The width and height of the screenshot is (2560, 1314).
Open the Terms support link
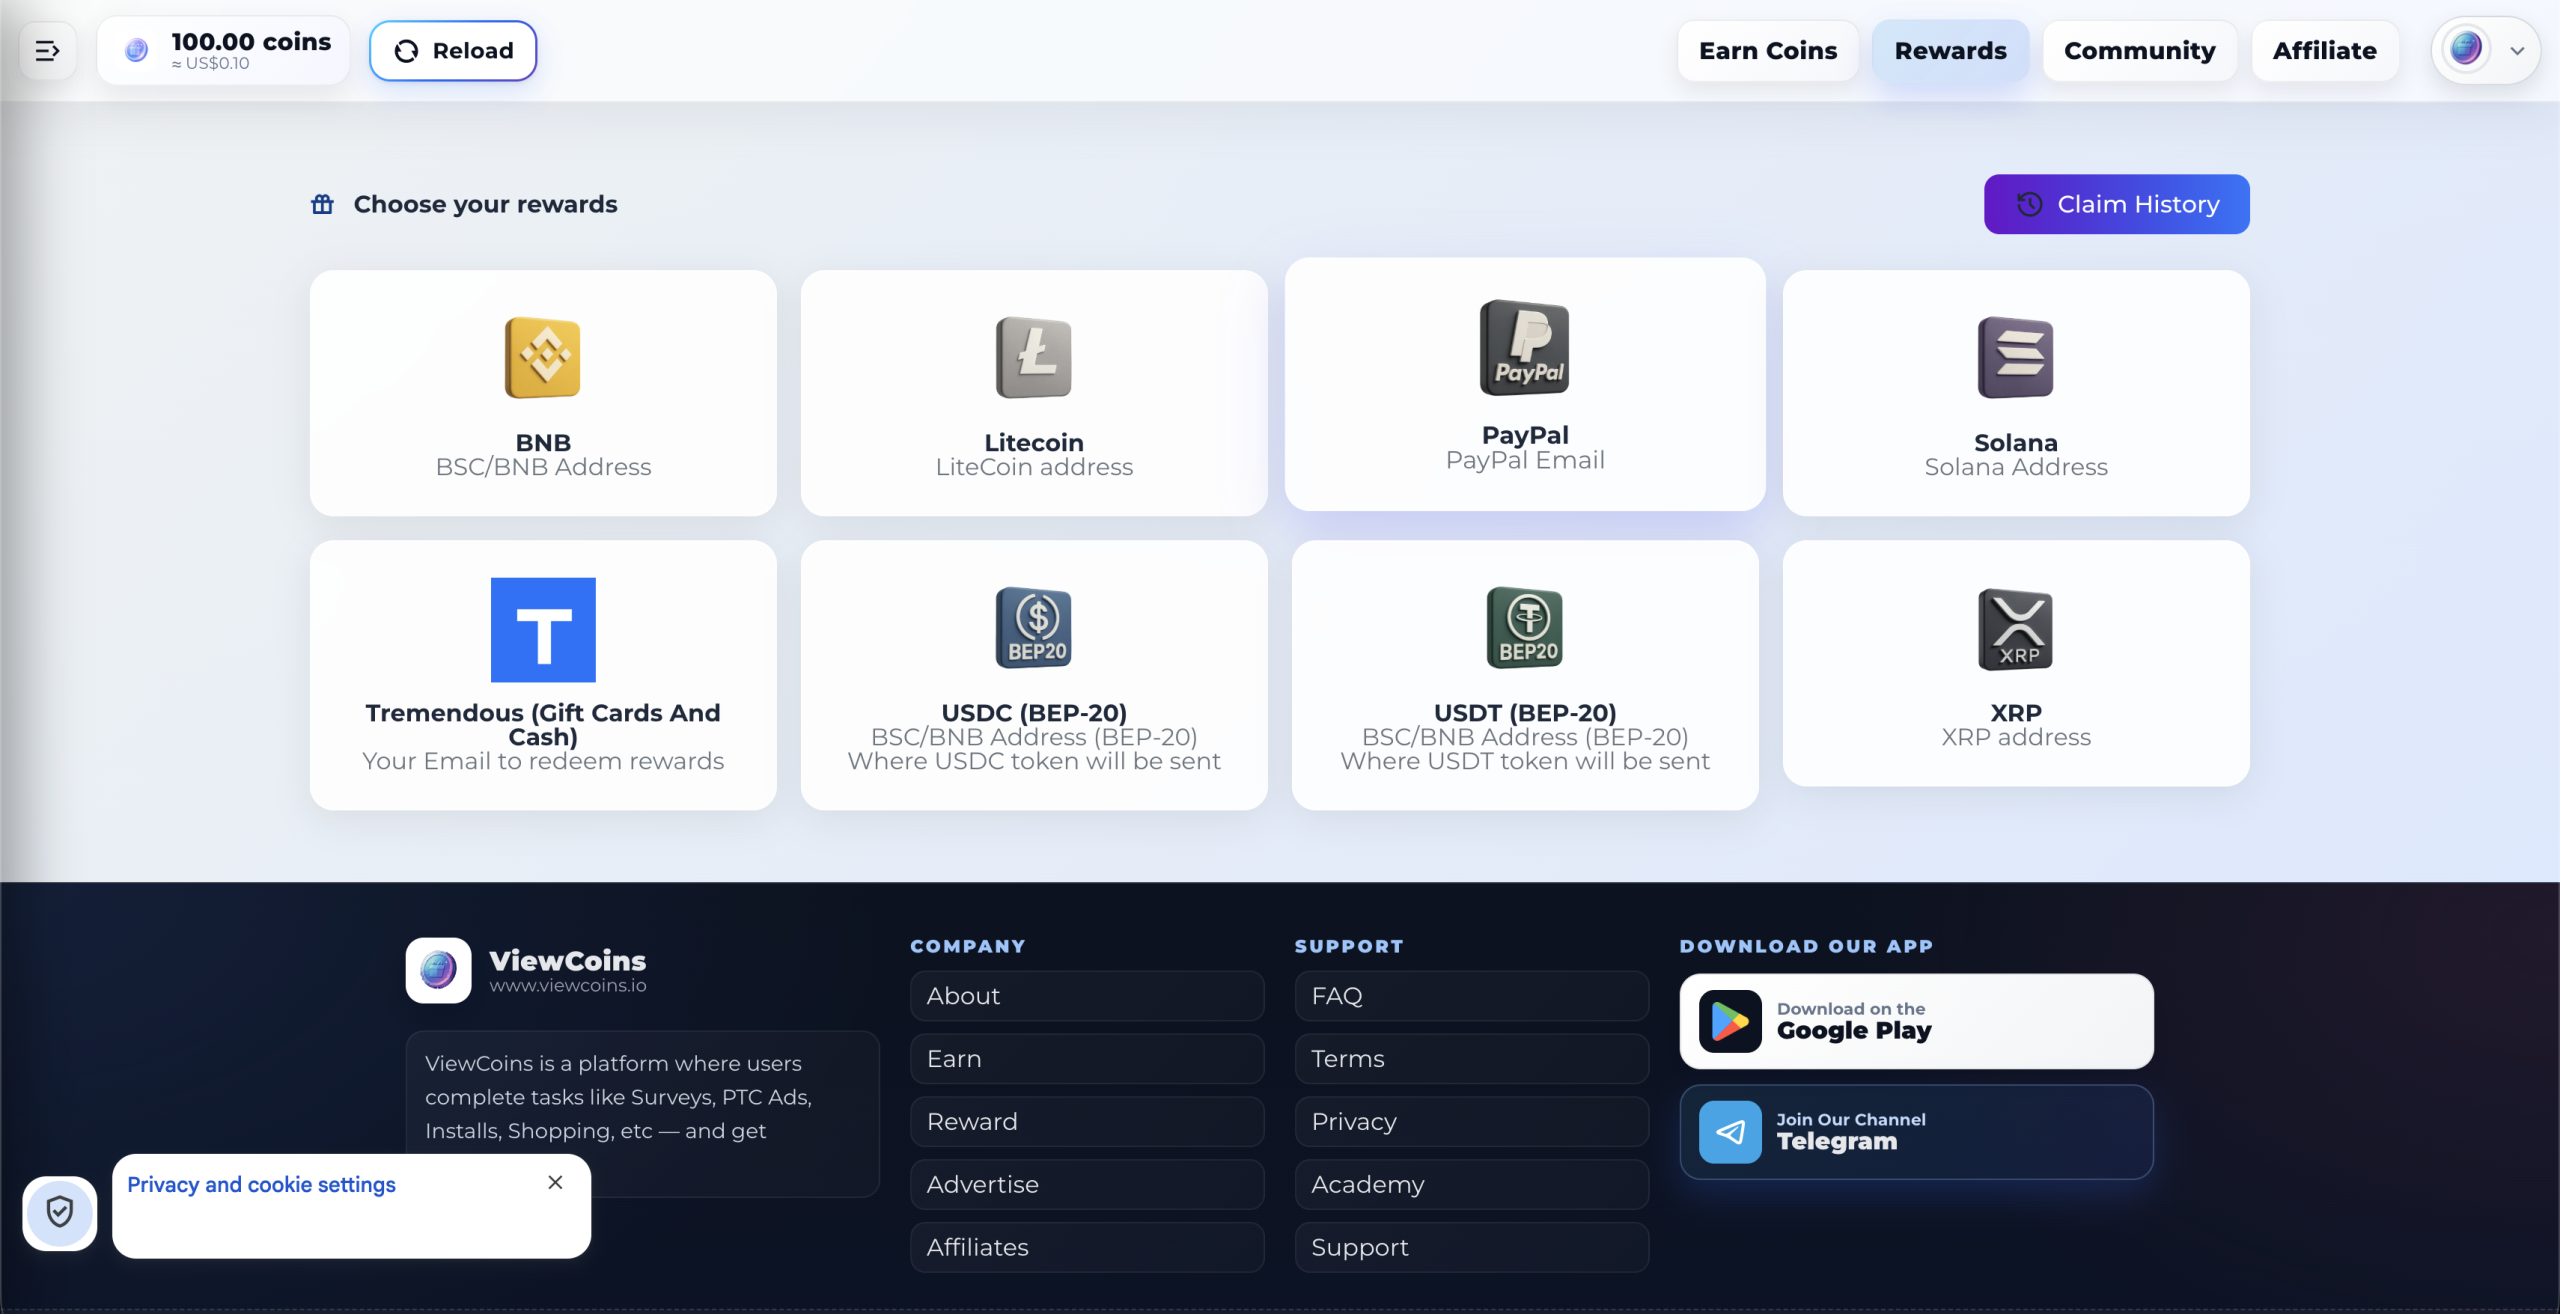pos(1472,1059)
